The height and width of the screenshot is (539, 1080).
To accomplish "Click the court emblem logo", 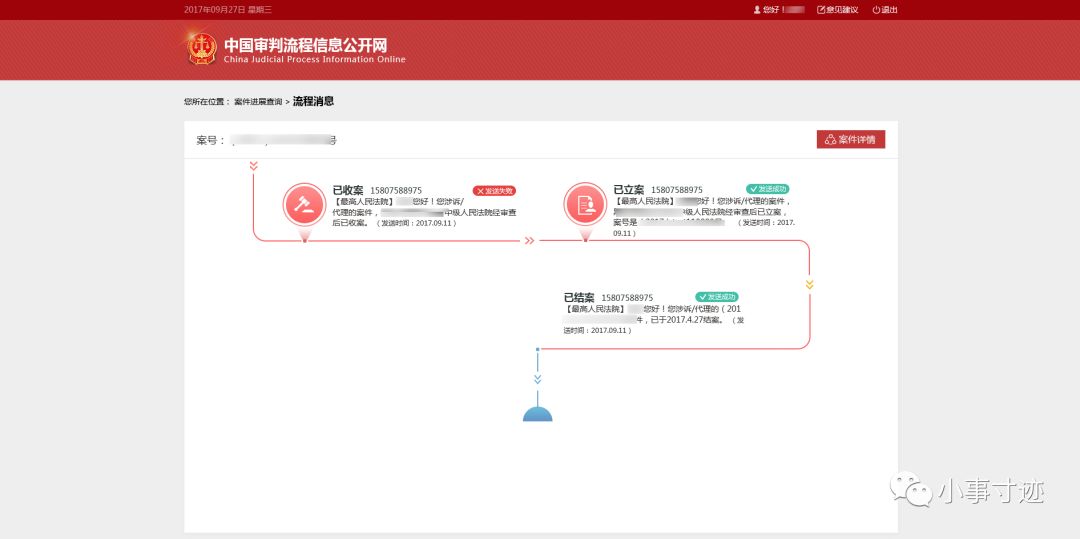I will pos(201,48).
